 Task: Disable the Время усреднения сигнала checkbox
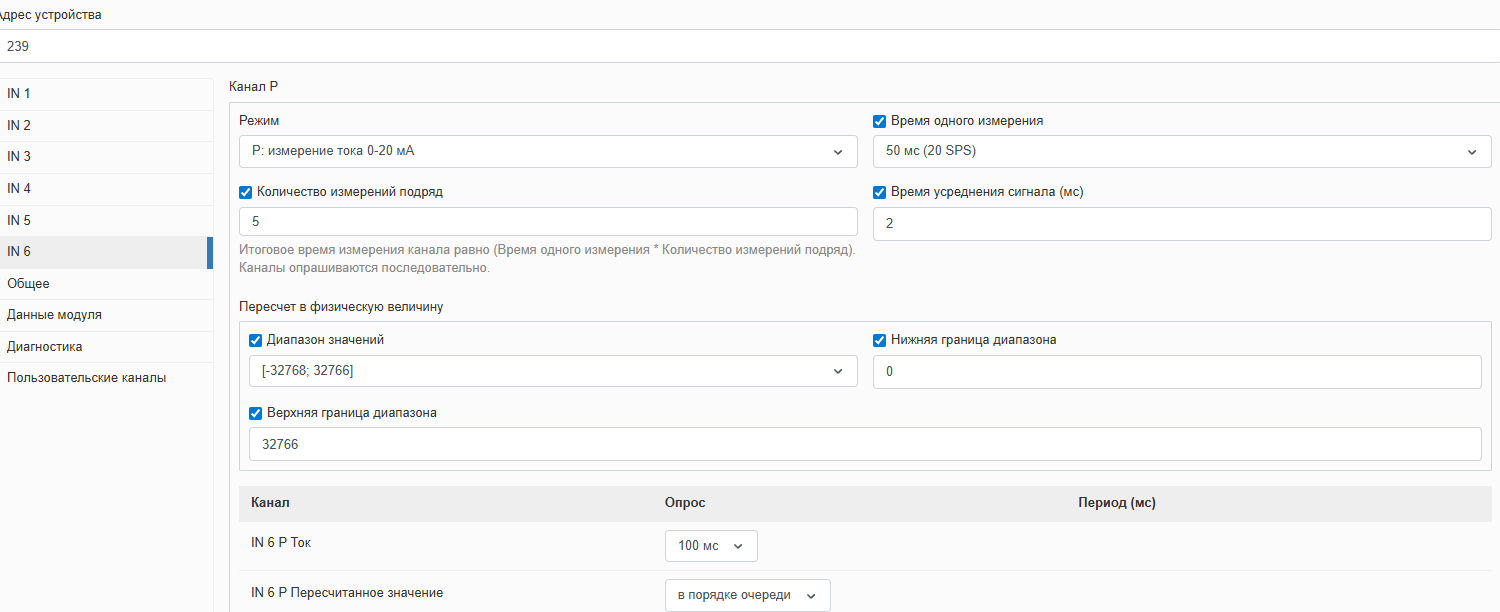click(880, 193)
